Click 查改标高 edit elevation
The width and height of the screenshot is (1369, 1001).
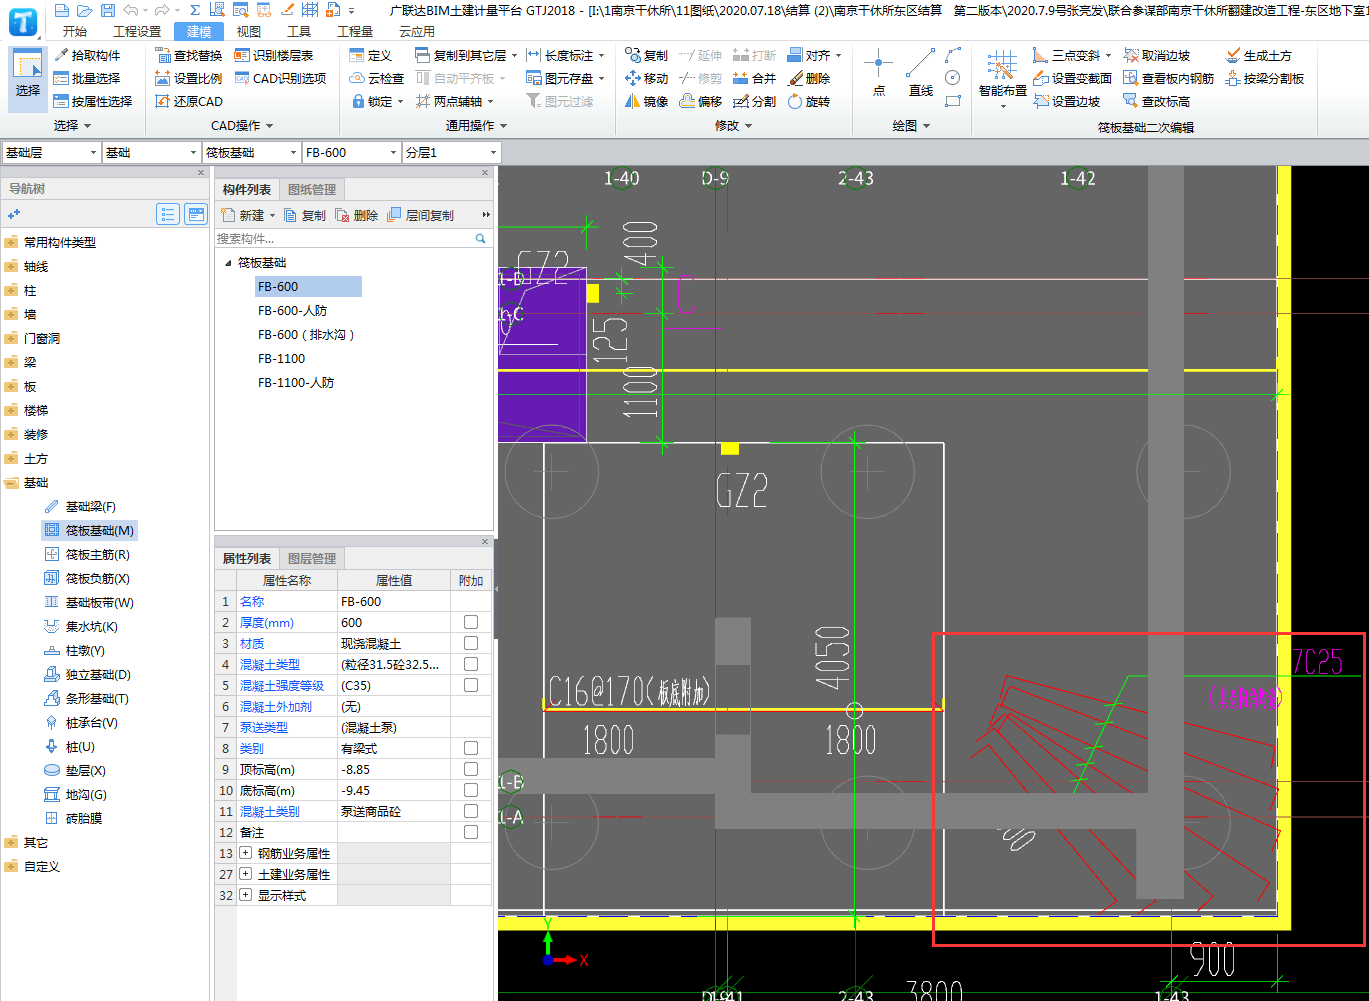(1156, 101)
